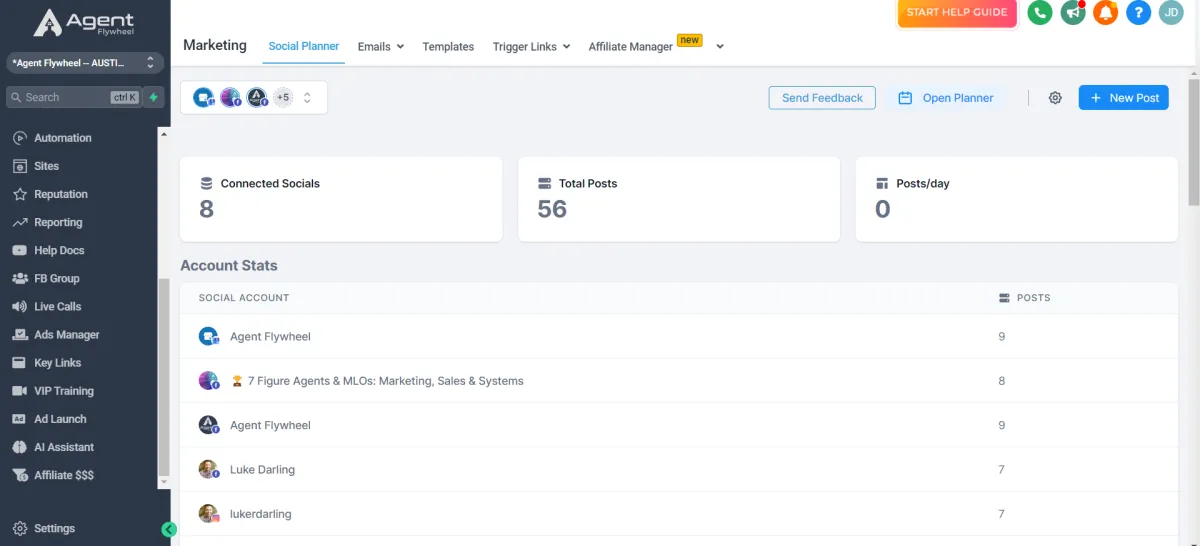Image resolution: width=1200 pixels, height=546 pixels.
Task: Click the FB Group people icon
Action: [x=19, y=278]
